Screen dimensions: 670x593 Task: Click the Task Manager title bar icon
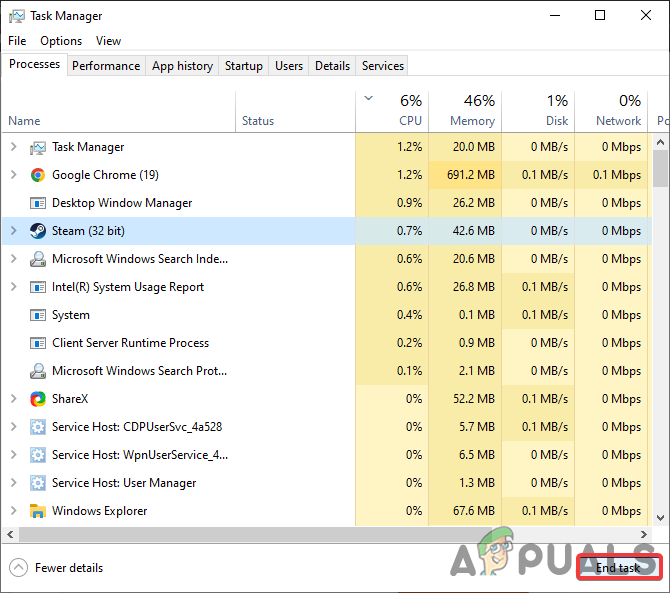17,16
